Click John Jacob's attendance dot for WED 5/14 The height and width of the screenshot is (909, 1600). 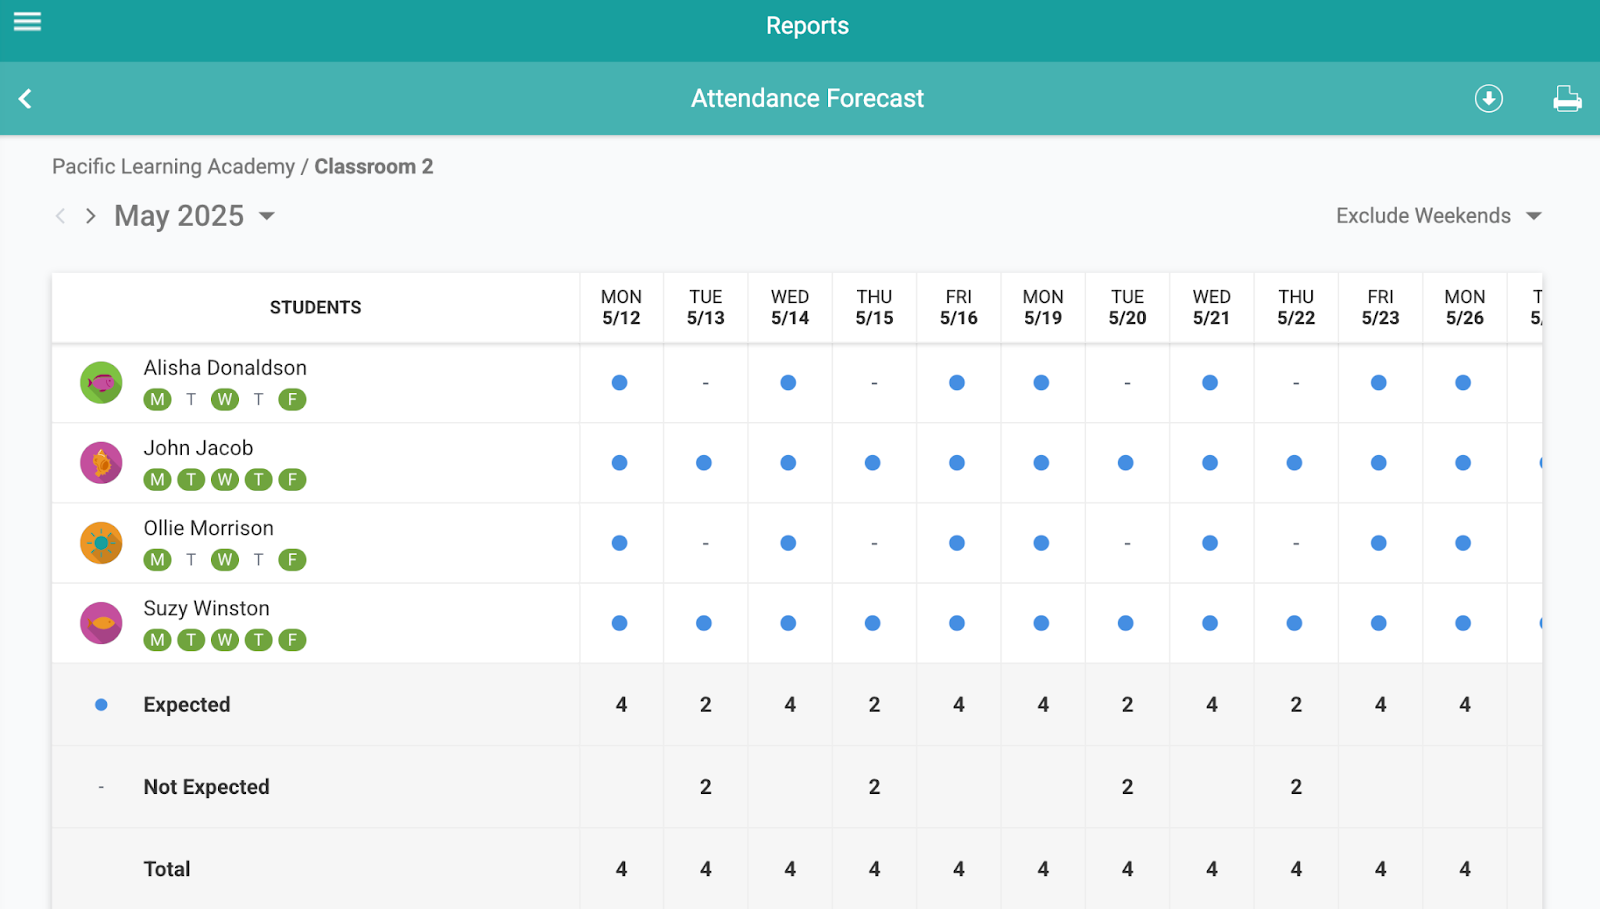pyautogui.click(x=788, y=463)
